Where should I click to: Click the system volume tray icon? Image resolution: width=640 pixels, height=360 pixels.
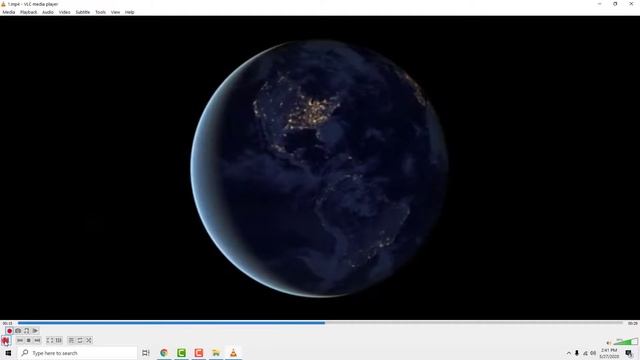tap(593, 353)
